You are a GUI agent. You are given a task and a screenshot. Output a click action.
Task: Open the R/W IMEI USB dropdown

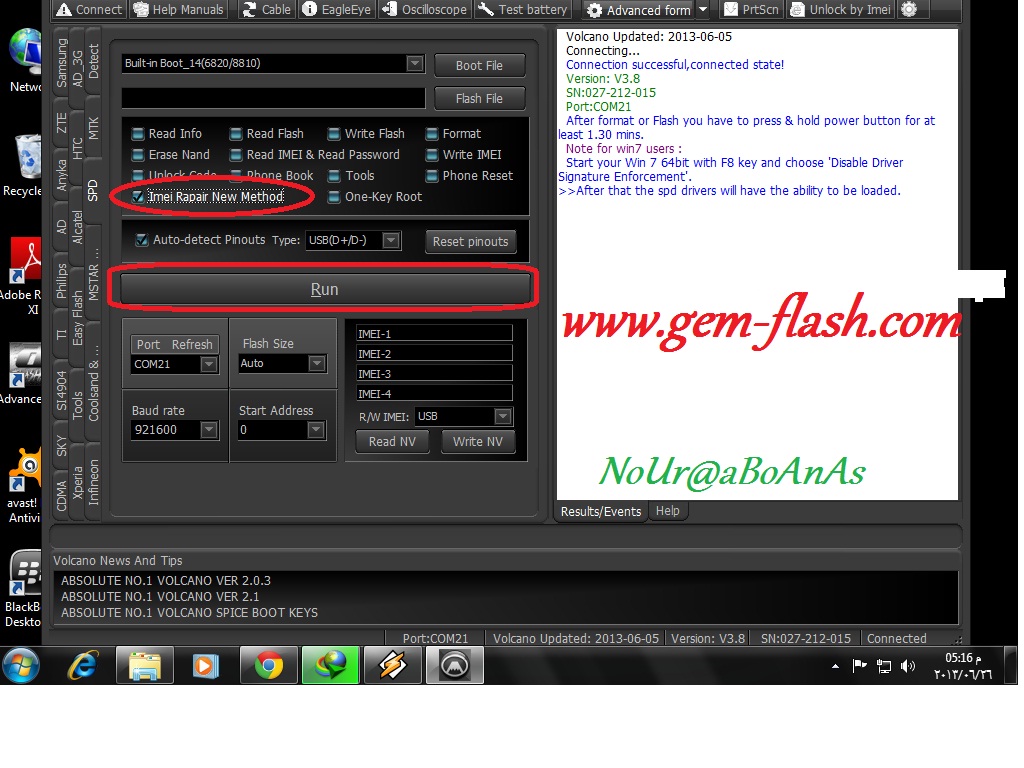pos(502,416)
